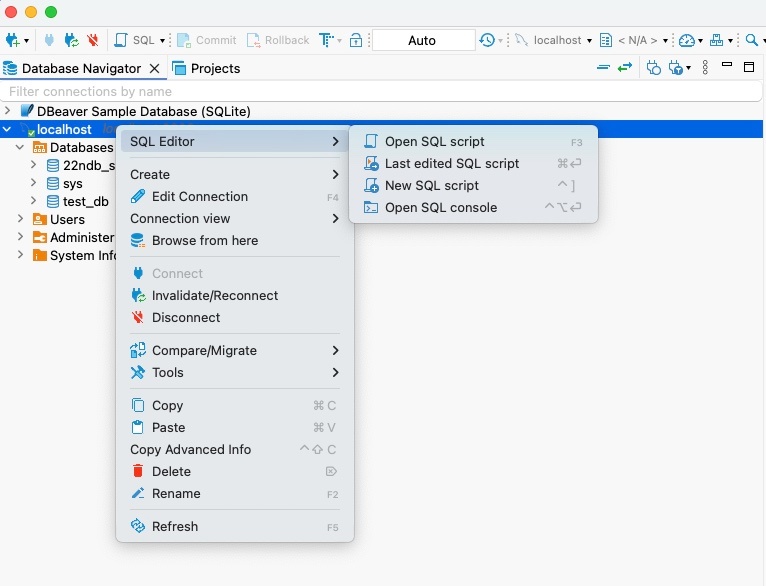Select Open SQL console

[473, 208]
